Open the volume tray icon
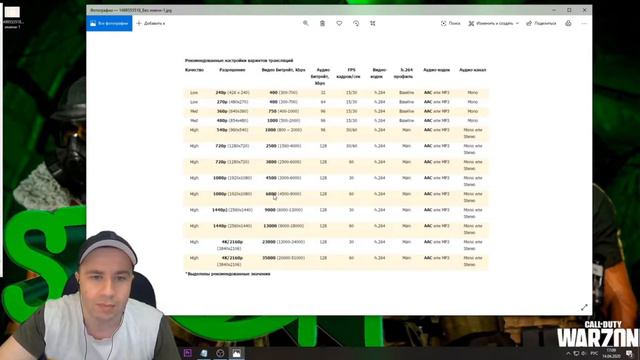The width and height of the screenshot is (640, 360). (x=584, y=353)
